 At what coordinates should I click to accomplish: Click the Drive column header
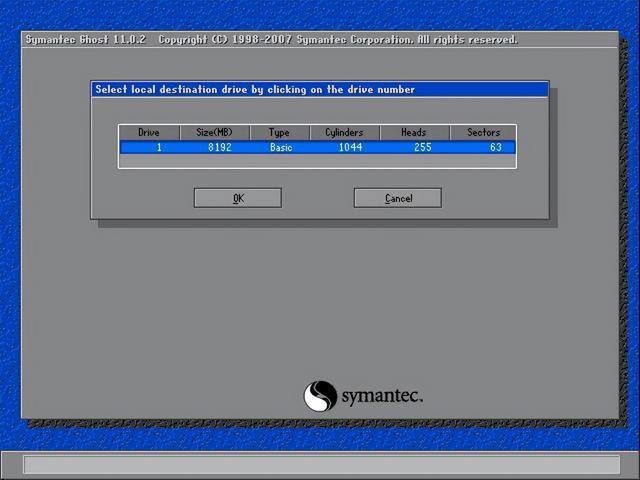tap(149, 133)
